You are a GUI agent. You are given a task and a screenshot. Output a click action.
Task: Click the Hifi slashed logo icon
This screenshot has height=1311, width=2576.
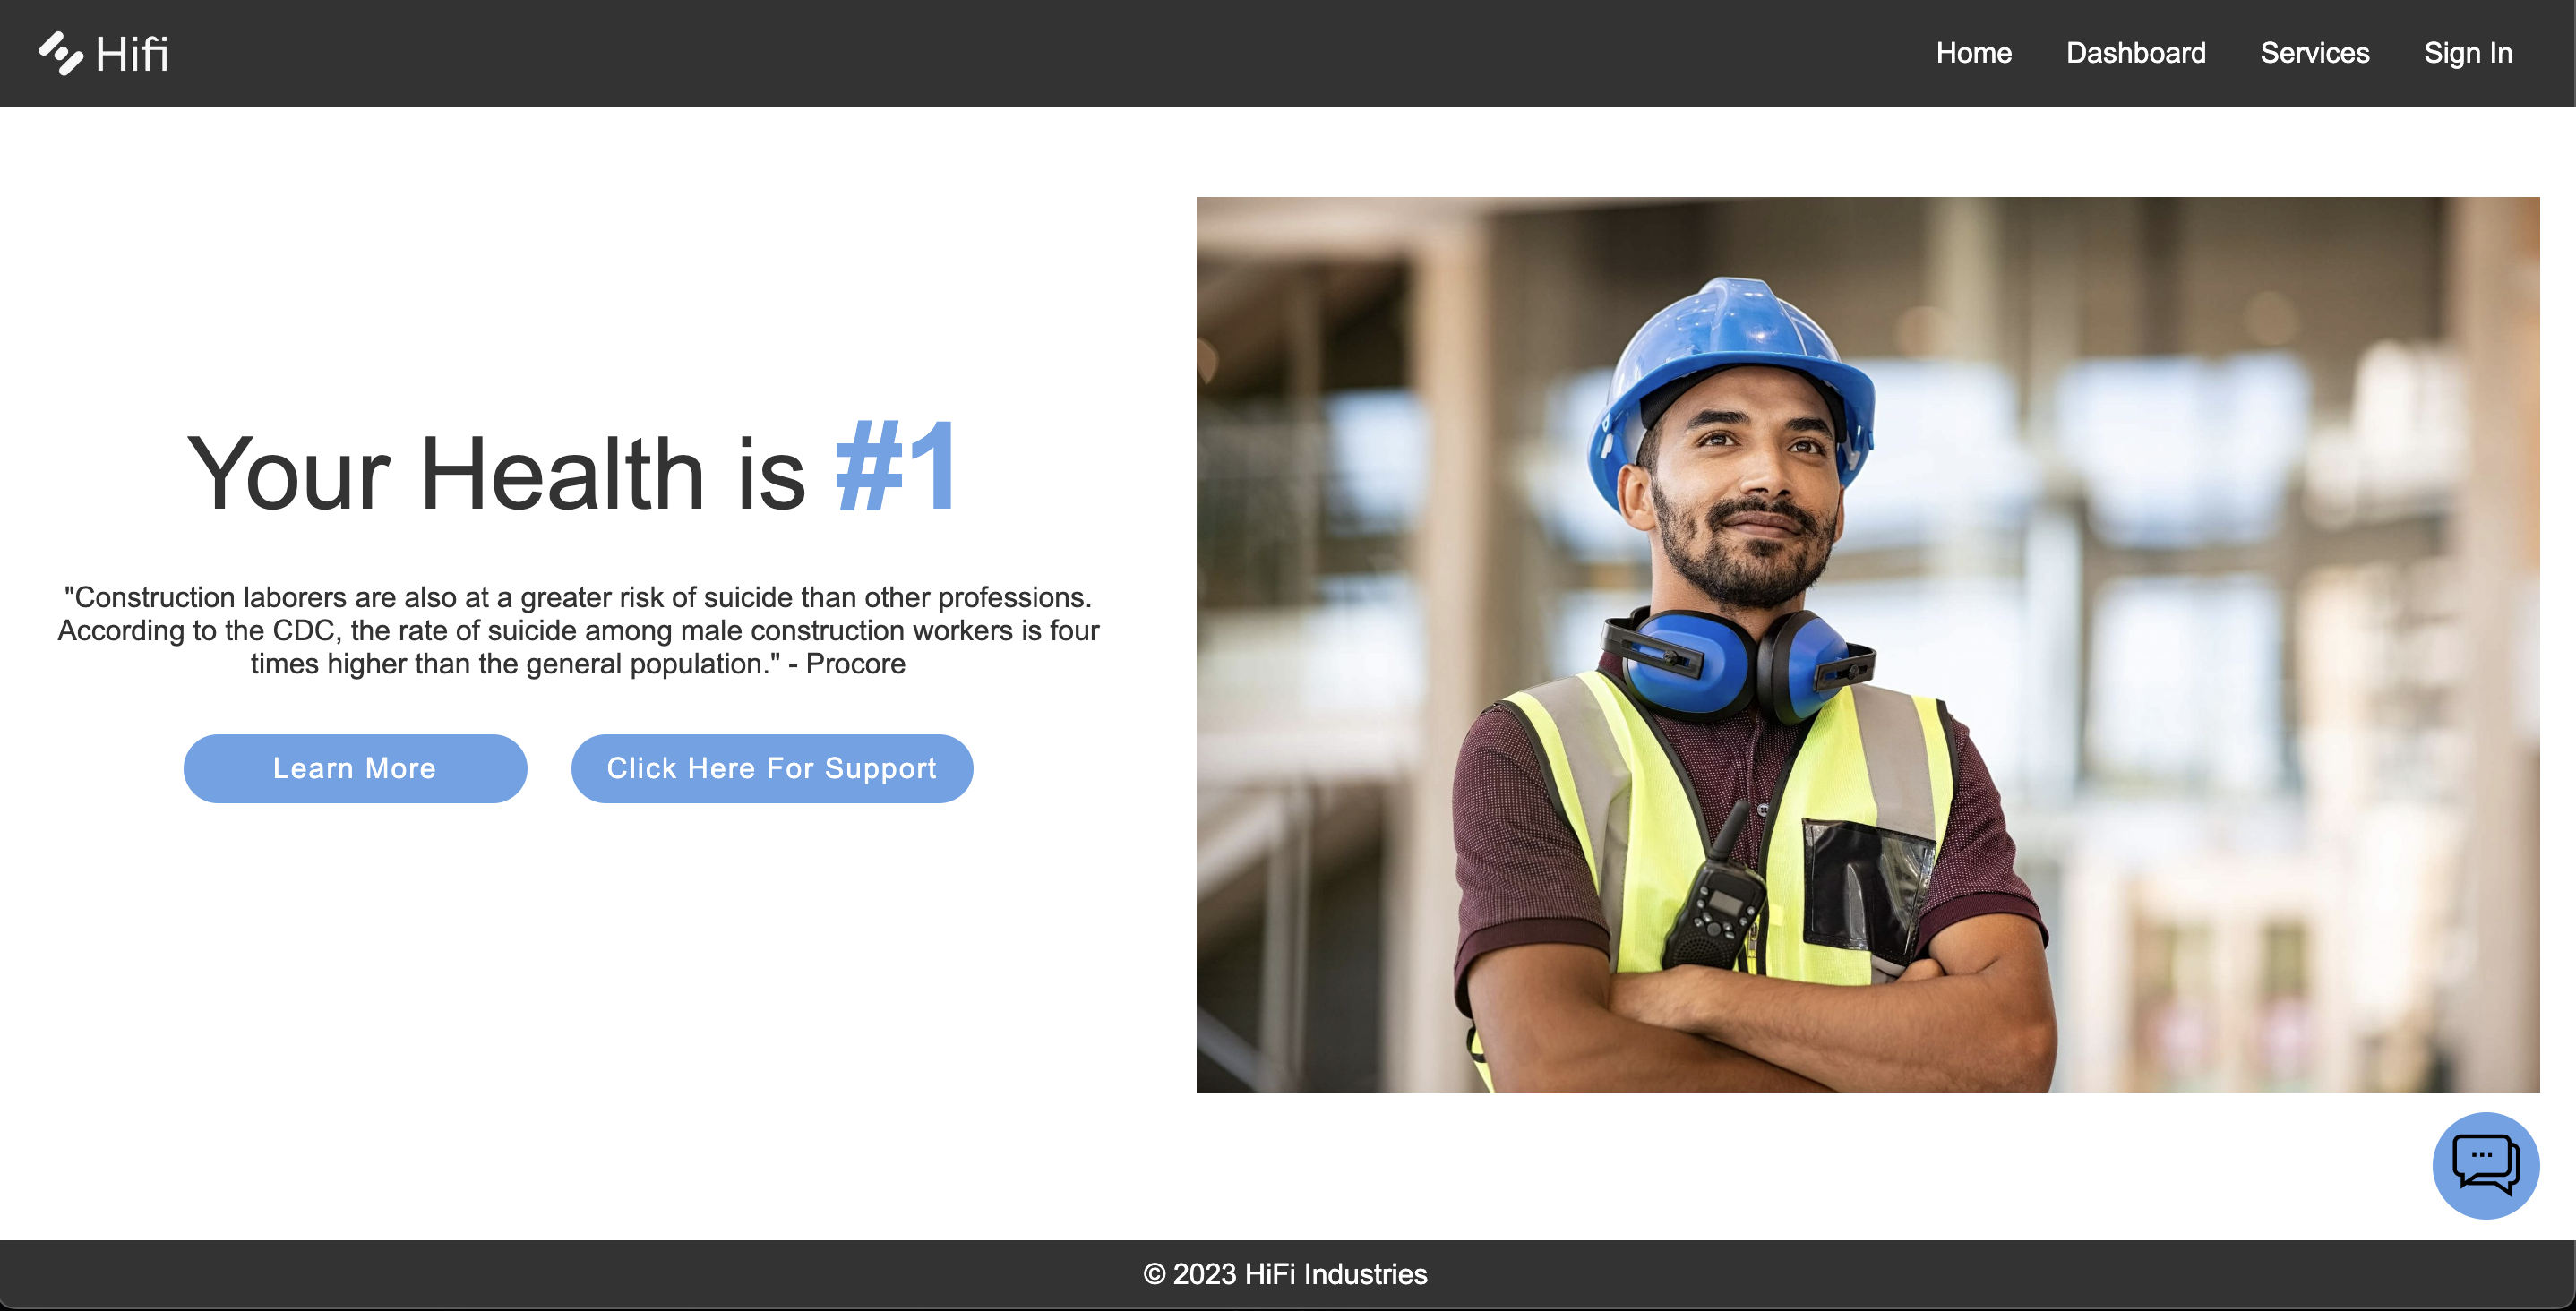point(60,53)
